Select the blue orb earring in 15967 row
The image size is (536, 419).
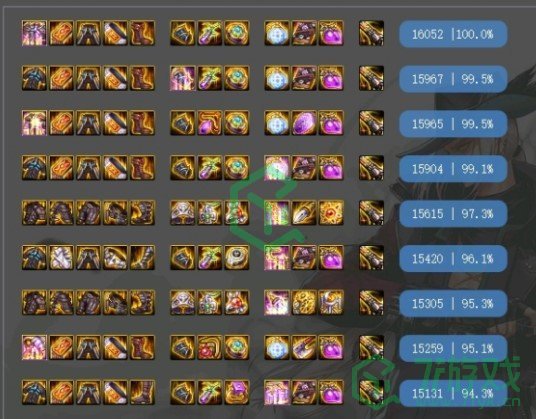(x=277, y=78)
